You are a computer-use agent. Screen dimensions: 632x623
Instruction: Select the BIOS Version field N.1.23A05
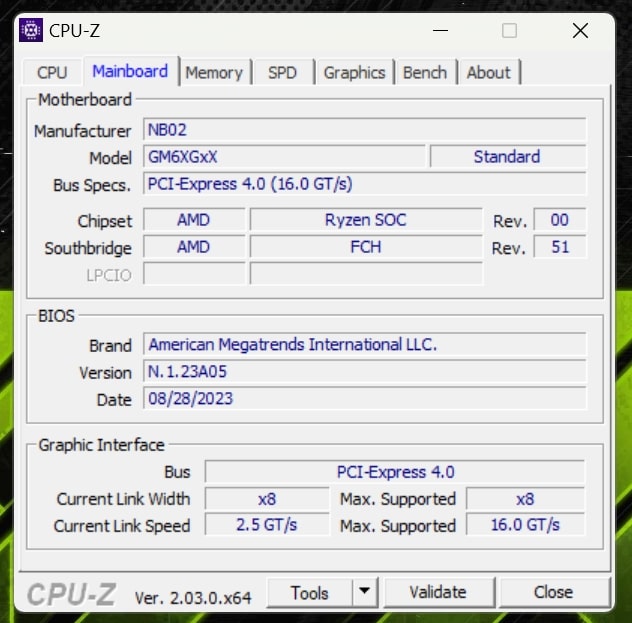364,372
